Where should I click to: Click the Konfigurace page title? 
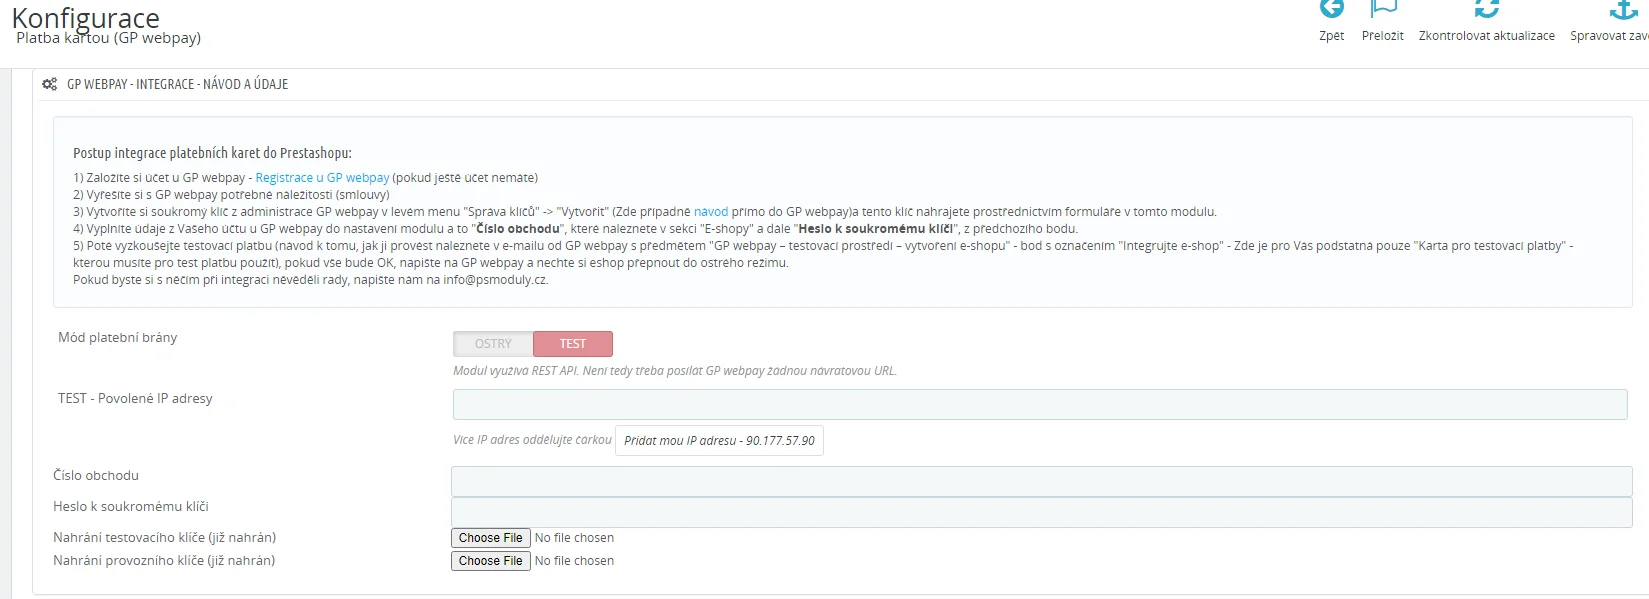click(x=85, y=18)
